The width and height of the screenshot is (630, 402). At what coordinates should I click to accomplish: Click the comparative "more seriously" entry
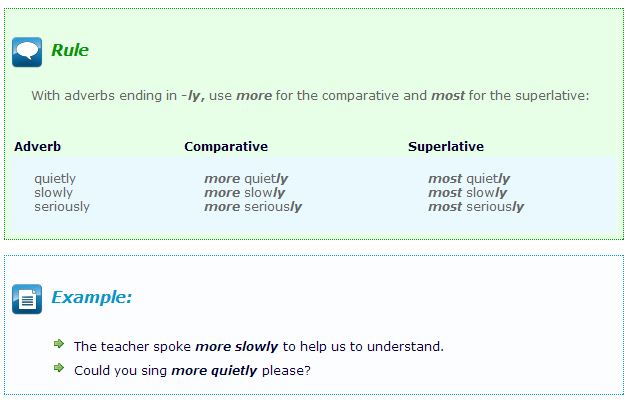coord(253,207)
